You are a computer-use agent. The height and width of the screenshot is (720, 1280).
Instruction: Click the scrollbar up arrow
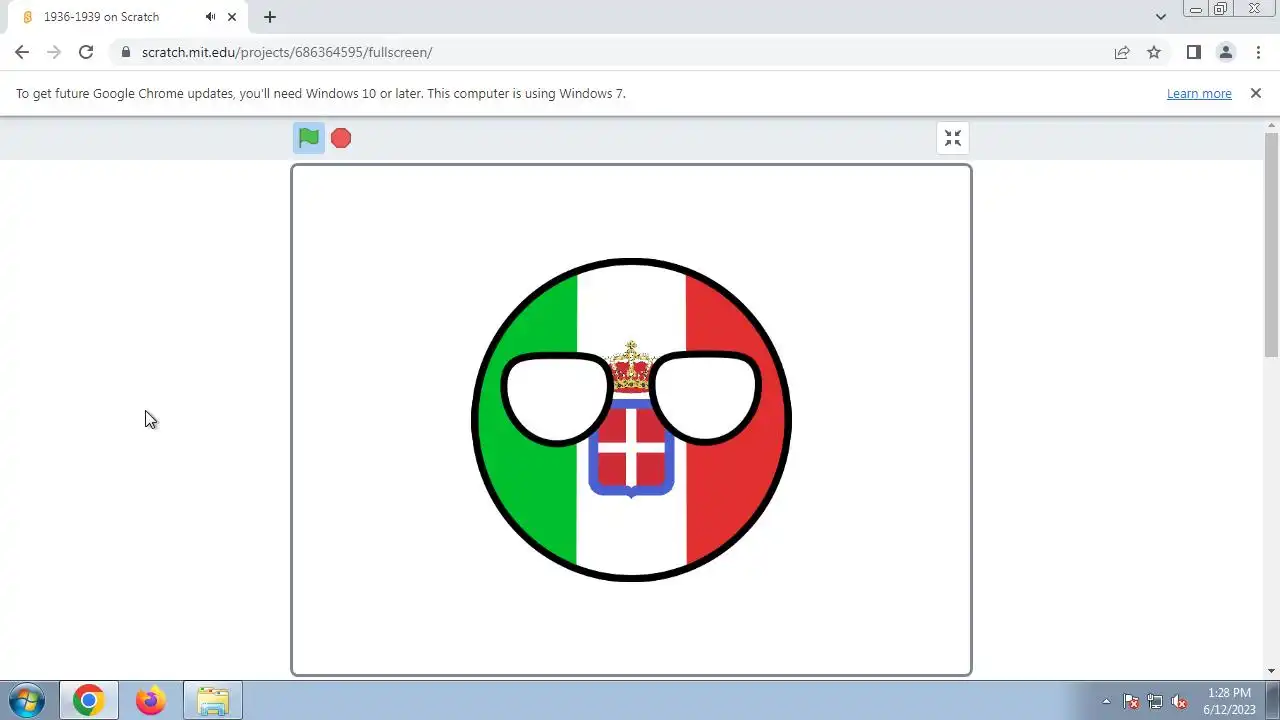coord(1272,124)
